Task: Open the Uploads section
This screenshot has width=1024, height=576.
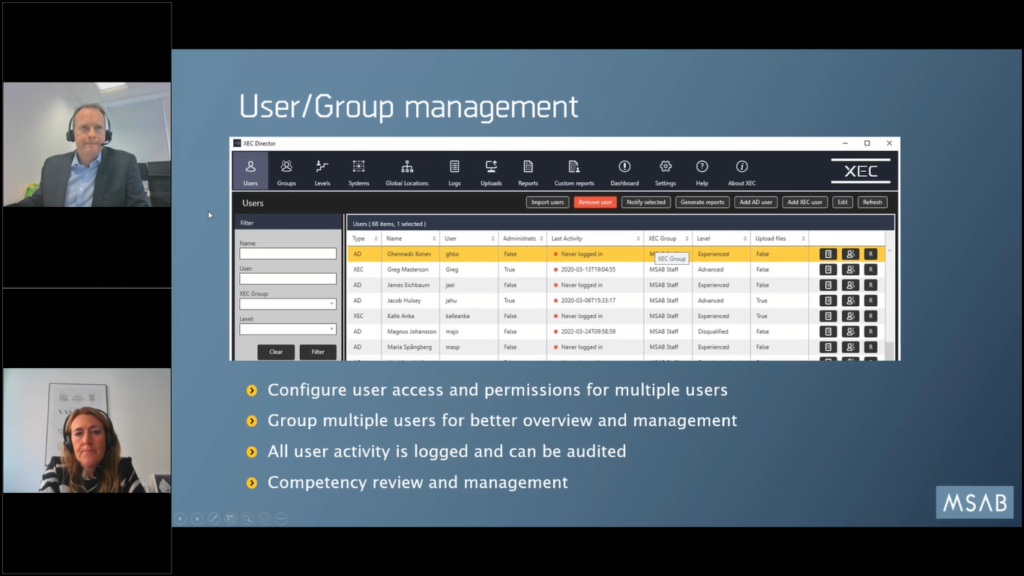Action: coord(491,172)
